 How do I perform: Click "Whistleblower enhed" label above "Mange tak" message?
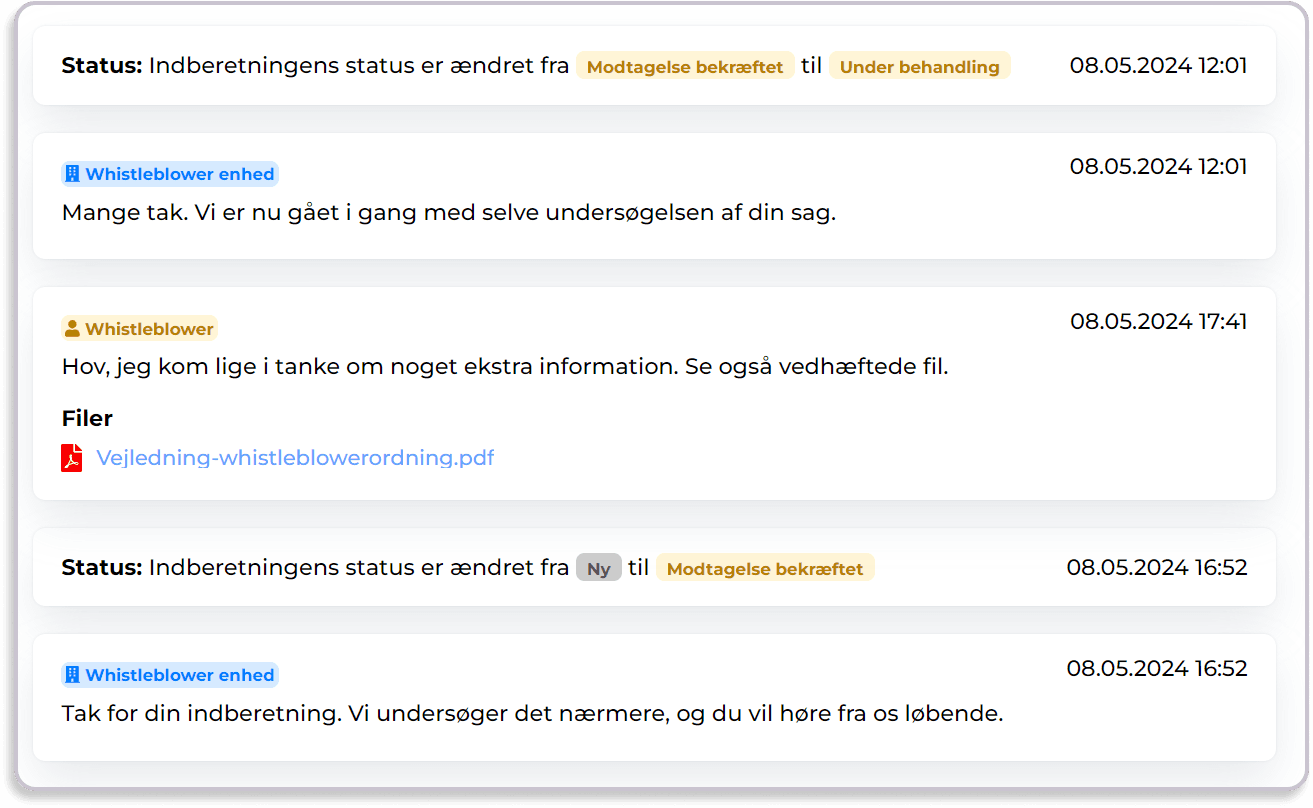179,174
